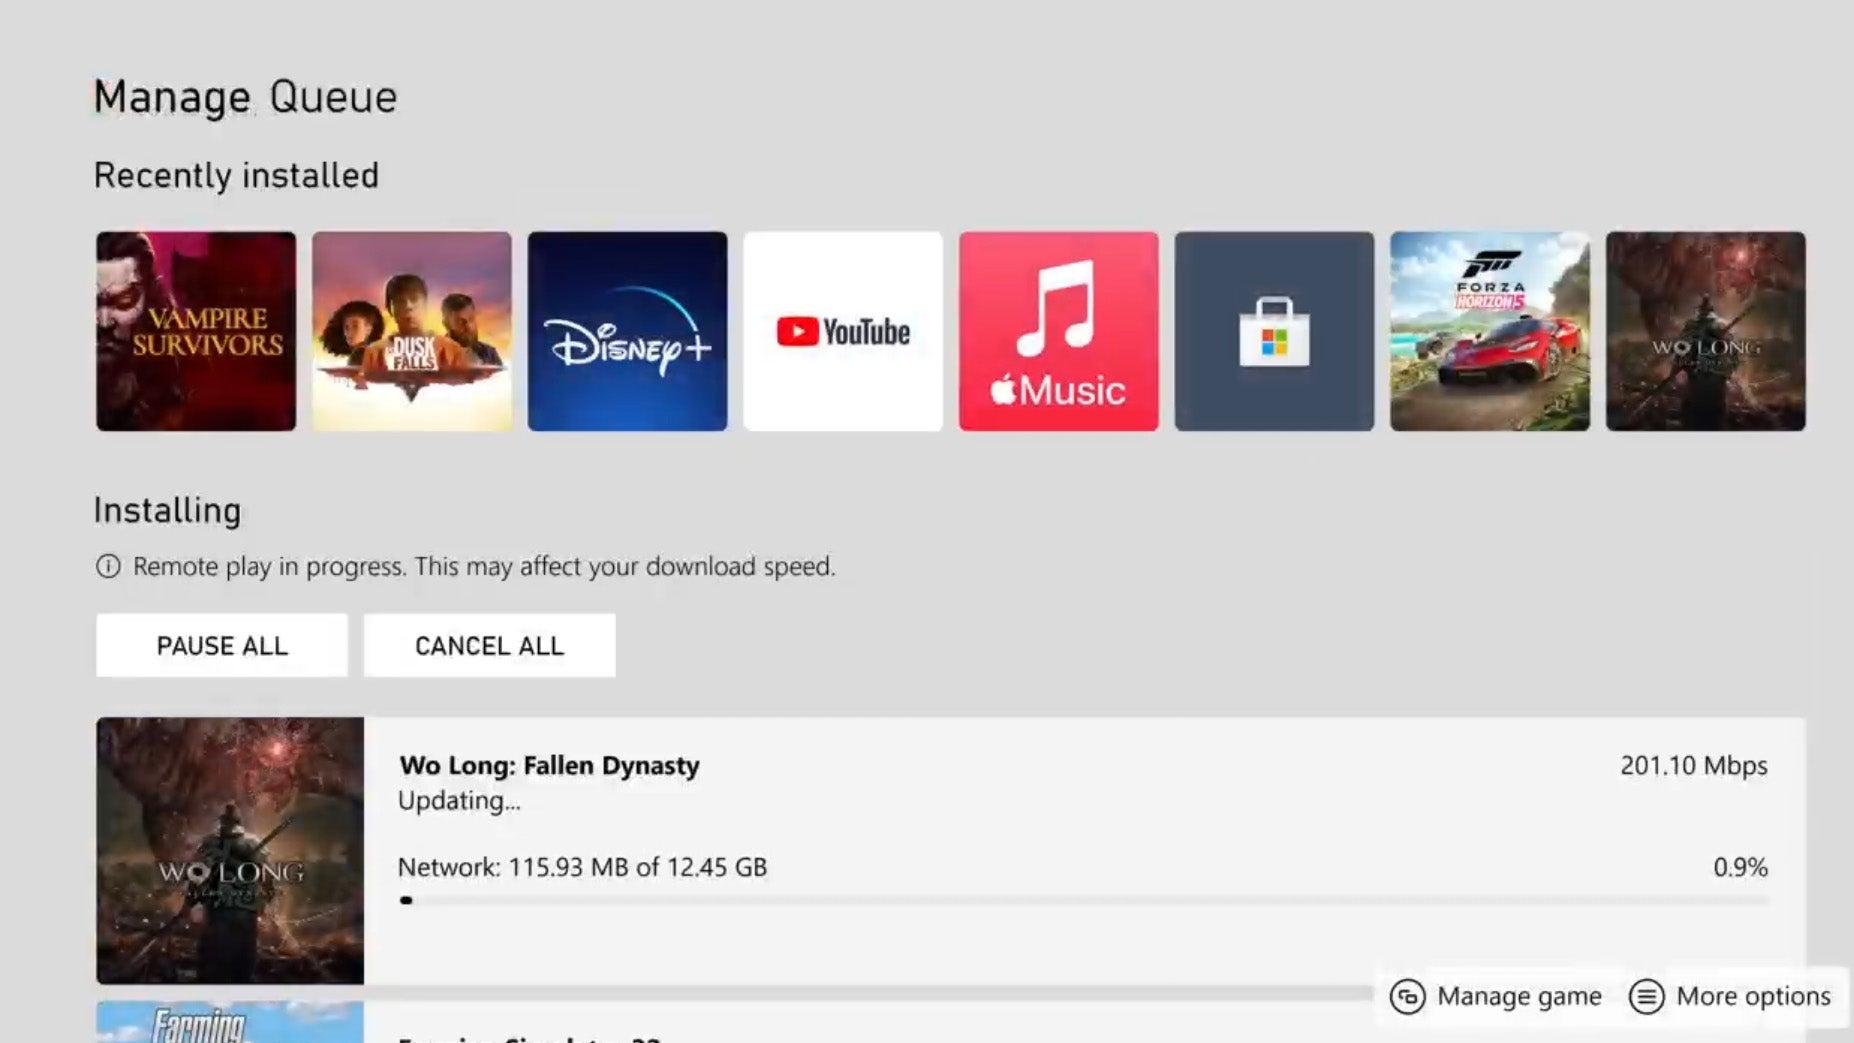Click the More options label
Image resolution: width=1854 pixels, height=1043 pixels.
(1753, 996)
